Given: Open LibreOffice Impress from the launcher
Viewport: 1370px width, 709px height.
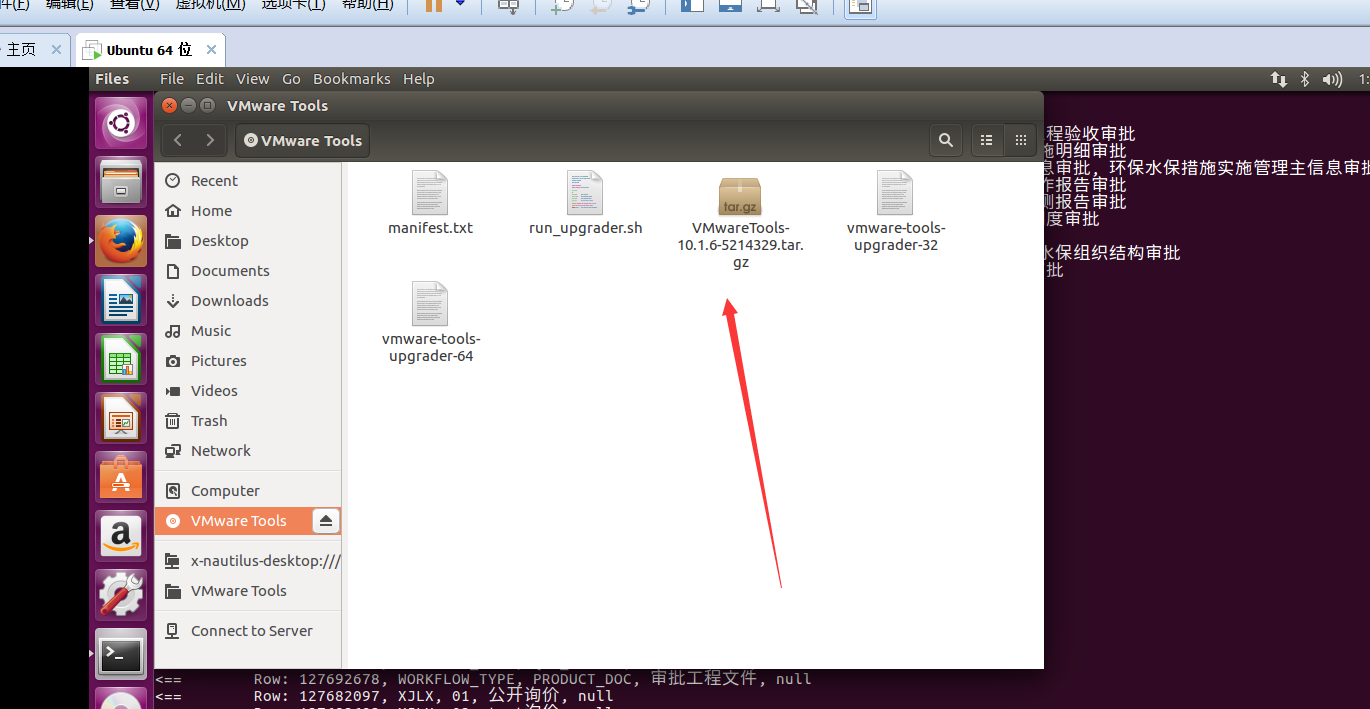Looking at the screenshot, I should coord(121,418).
